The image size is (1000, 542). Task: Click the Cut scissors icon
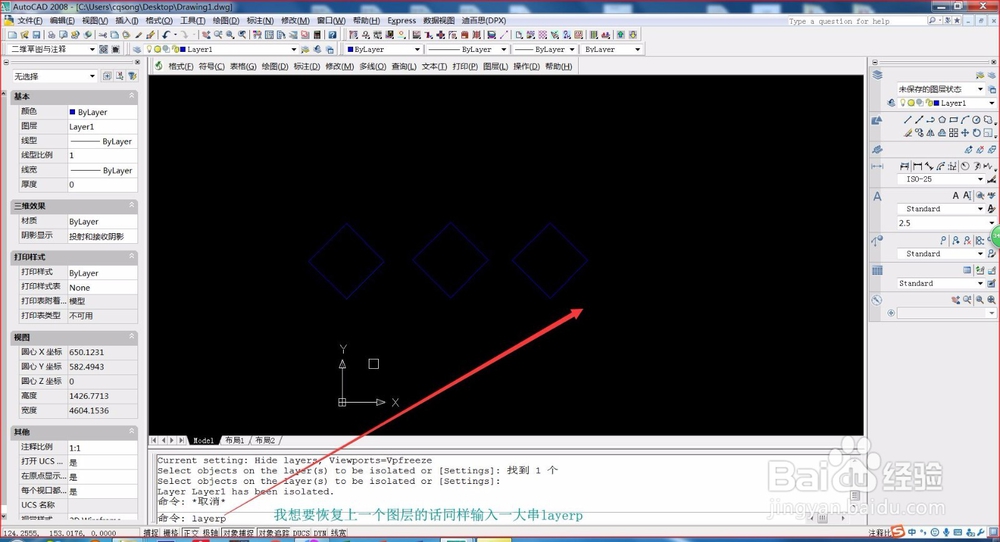tap(102, 34)
